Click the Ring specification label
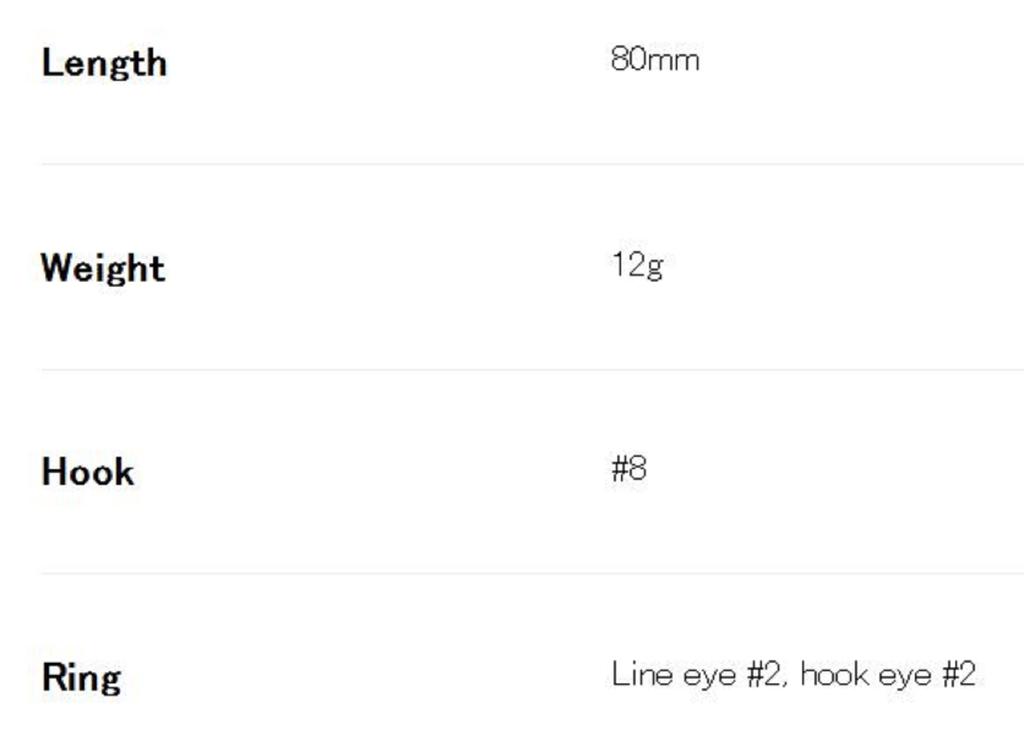This screenshot has width=1024, height=752. (x=81, y=678)
